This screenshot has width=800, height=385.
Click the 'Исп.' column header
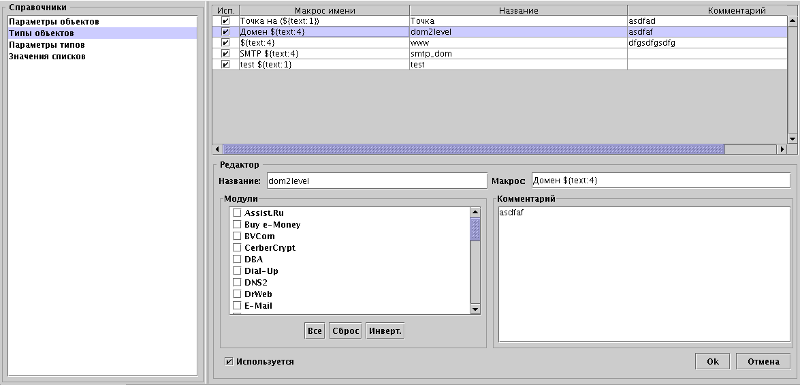226,11
